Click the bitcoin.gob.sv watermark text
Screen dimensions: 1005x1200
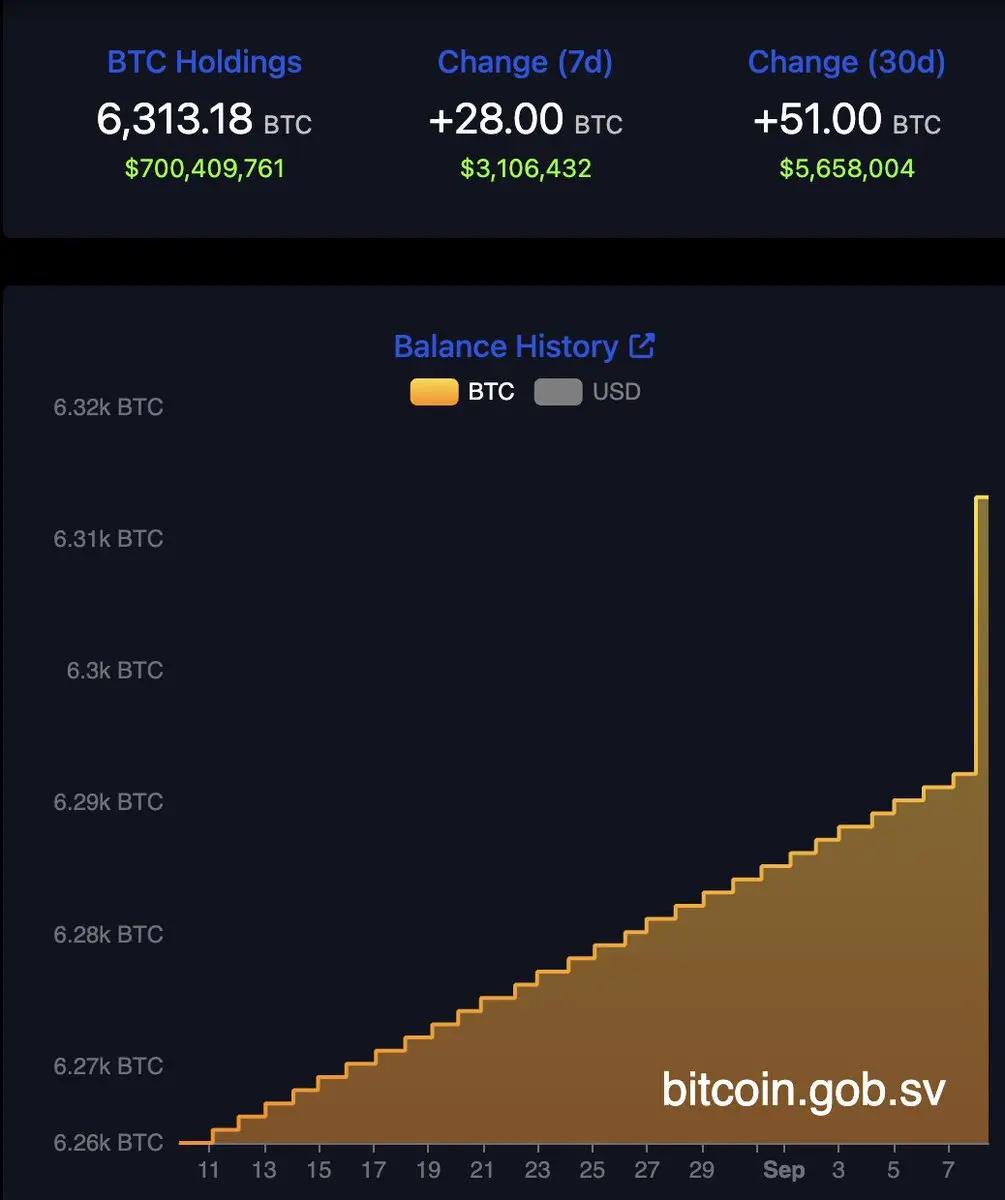coord(803,1089)
